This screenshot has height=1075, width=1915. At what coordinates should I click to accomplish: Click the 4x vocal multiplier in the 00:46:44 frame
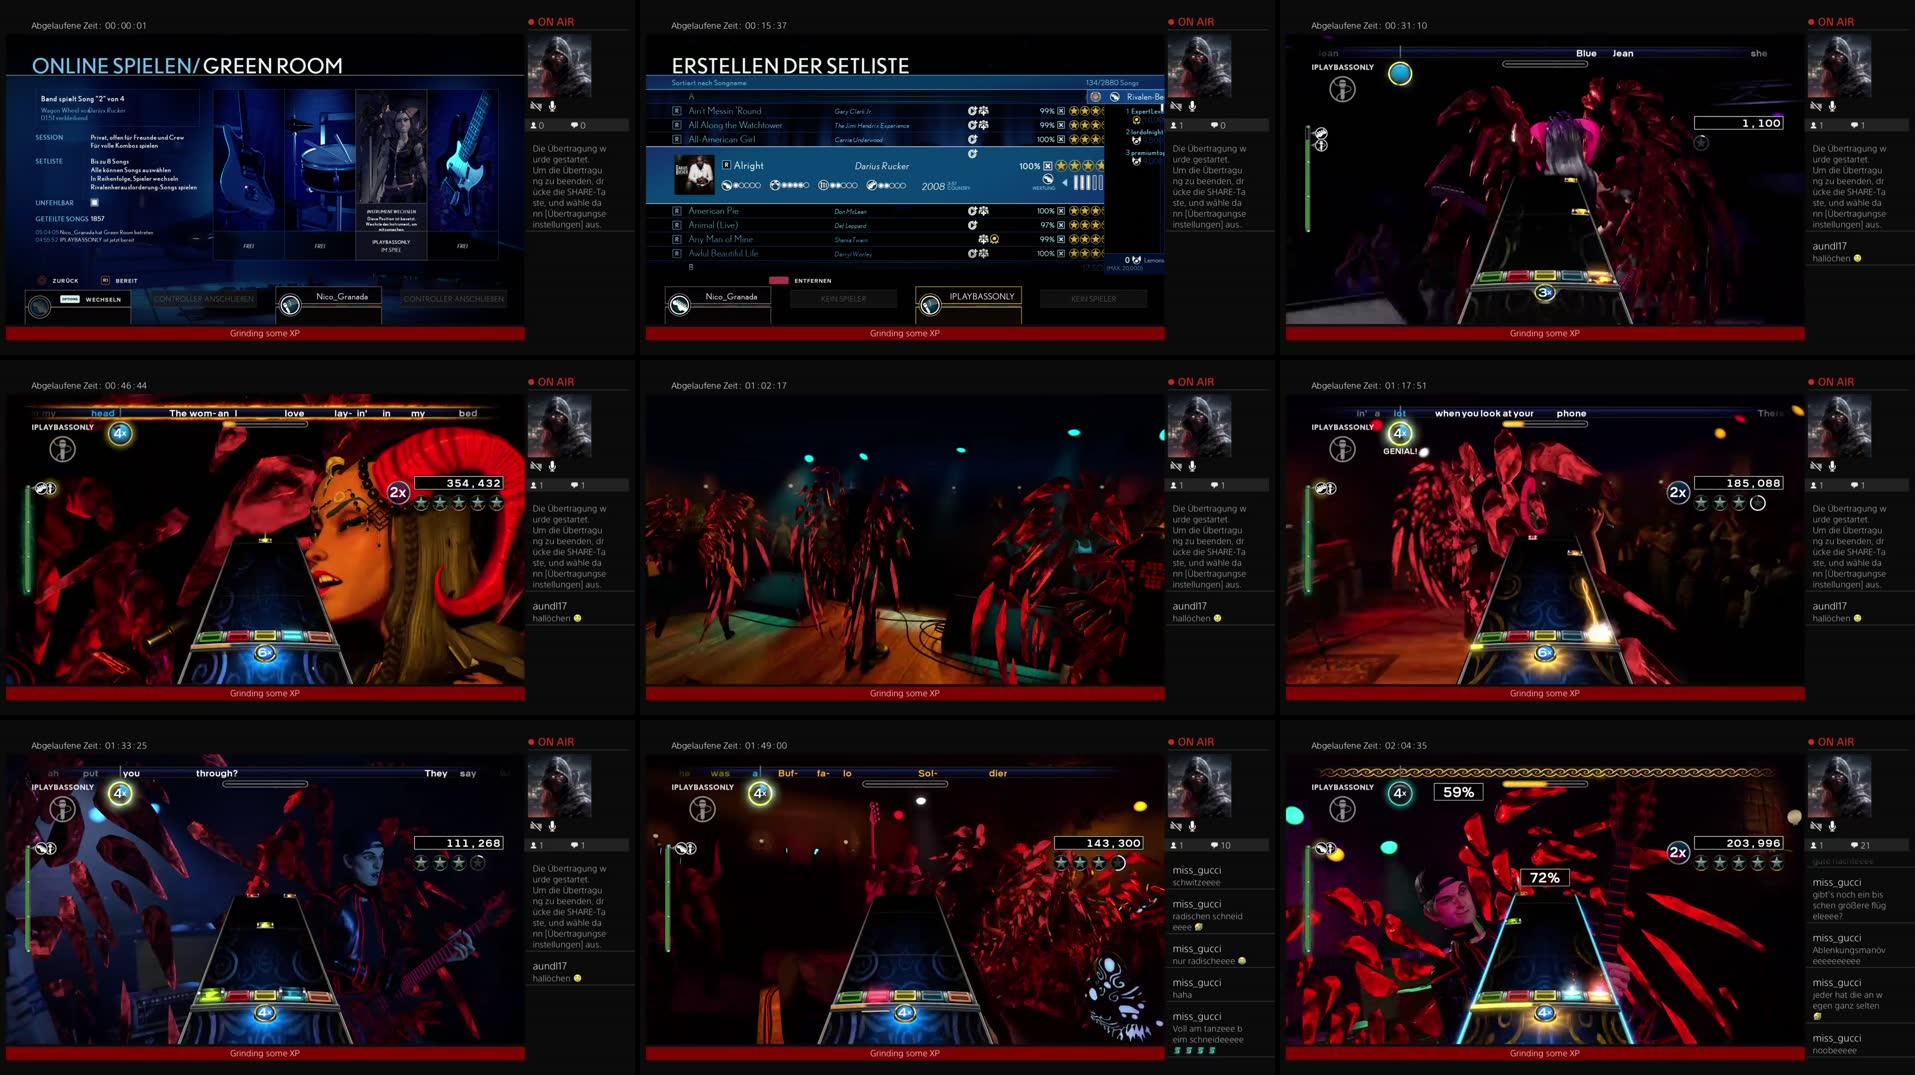tap(120, 433)
